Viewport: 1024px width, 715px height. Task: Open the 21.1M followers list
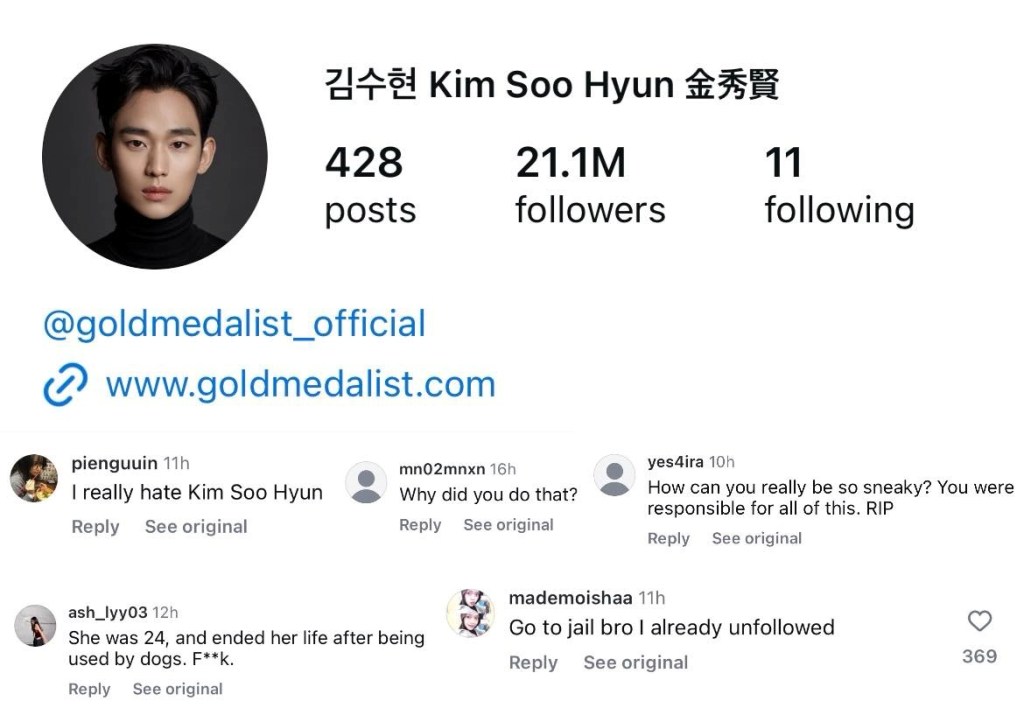pos(590,185)
